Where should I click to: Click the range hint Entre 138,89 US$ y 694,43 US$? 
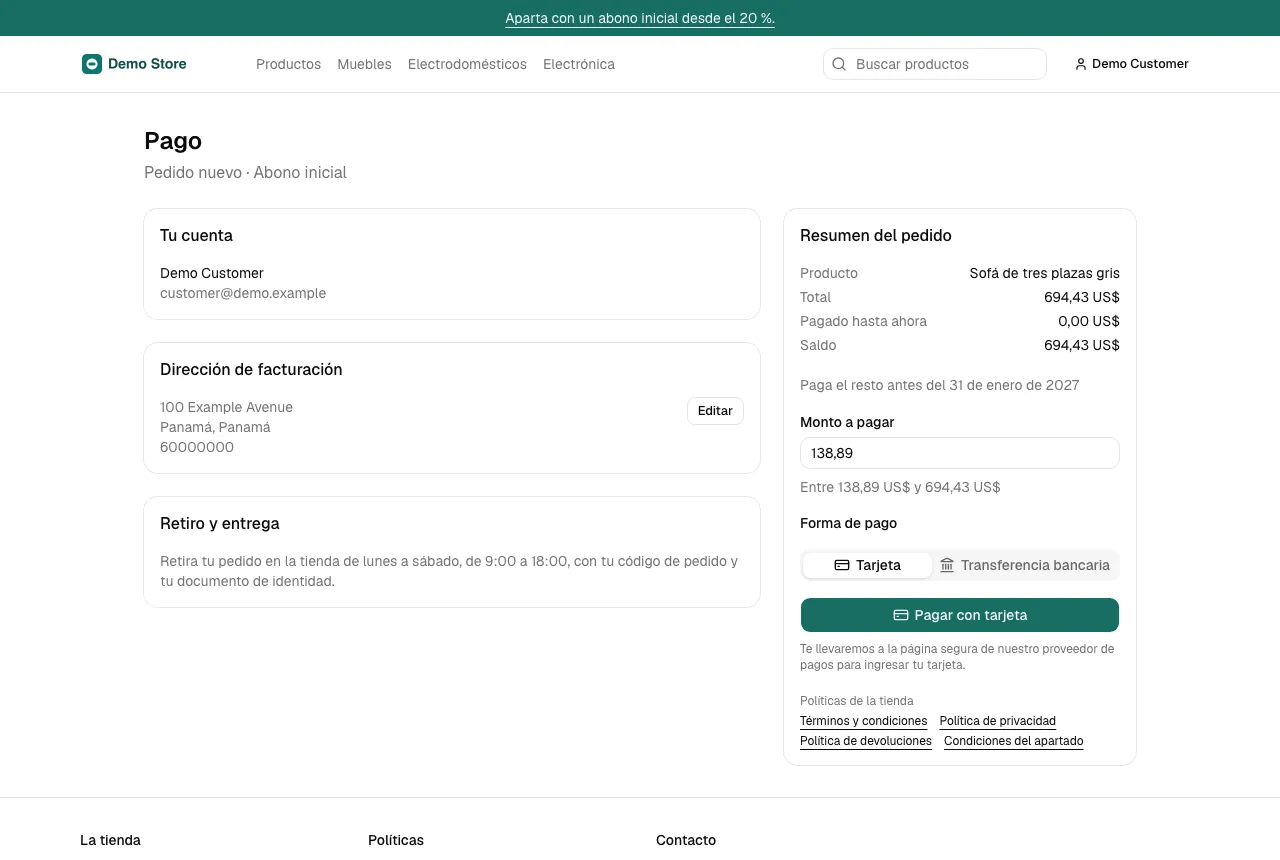click(x=900, y=487)
